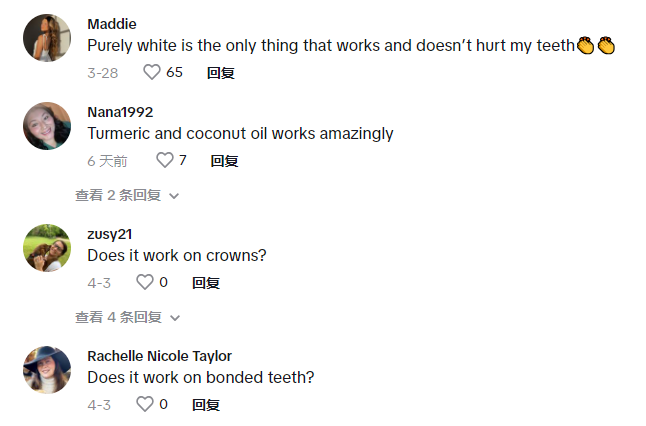
Task: Click the chevron beside 查看 2 条回复
Action: (174, 196)
